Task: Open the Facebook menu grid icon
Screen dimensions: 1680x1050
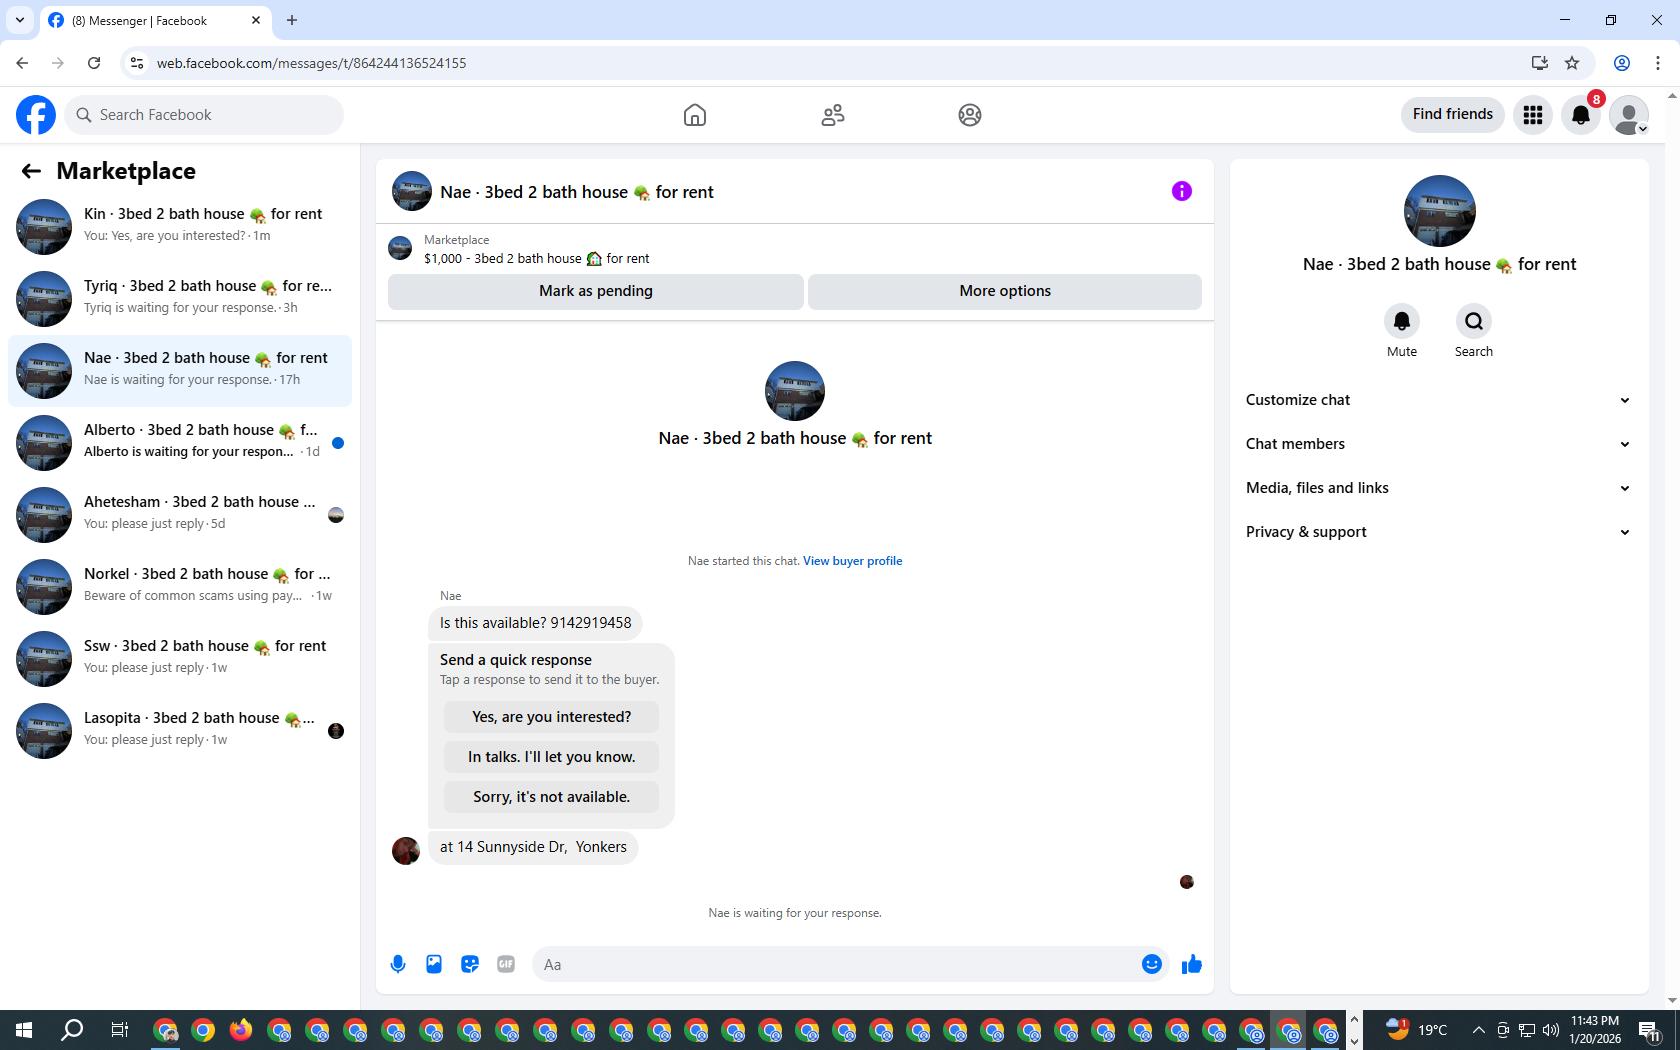Action: 1533,115
